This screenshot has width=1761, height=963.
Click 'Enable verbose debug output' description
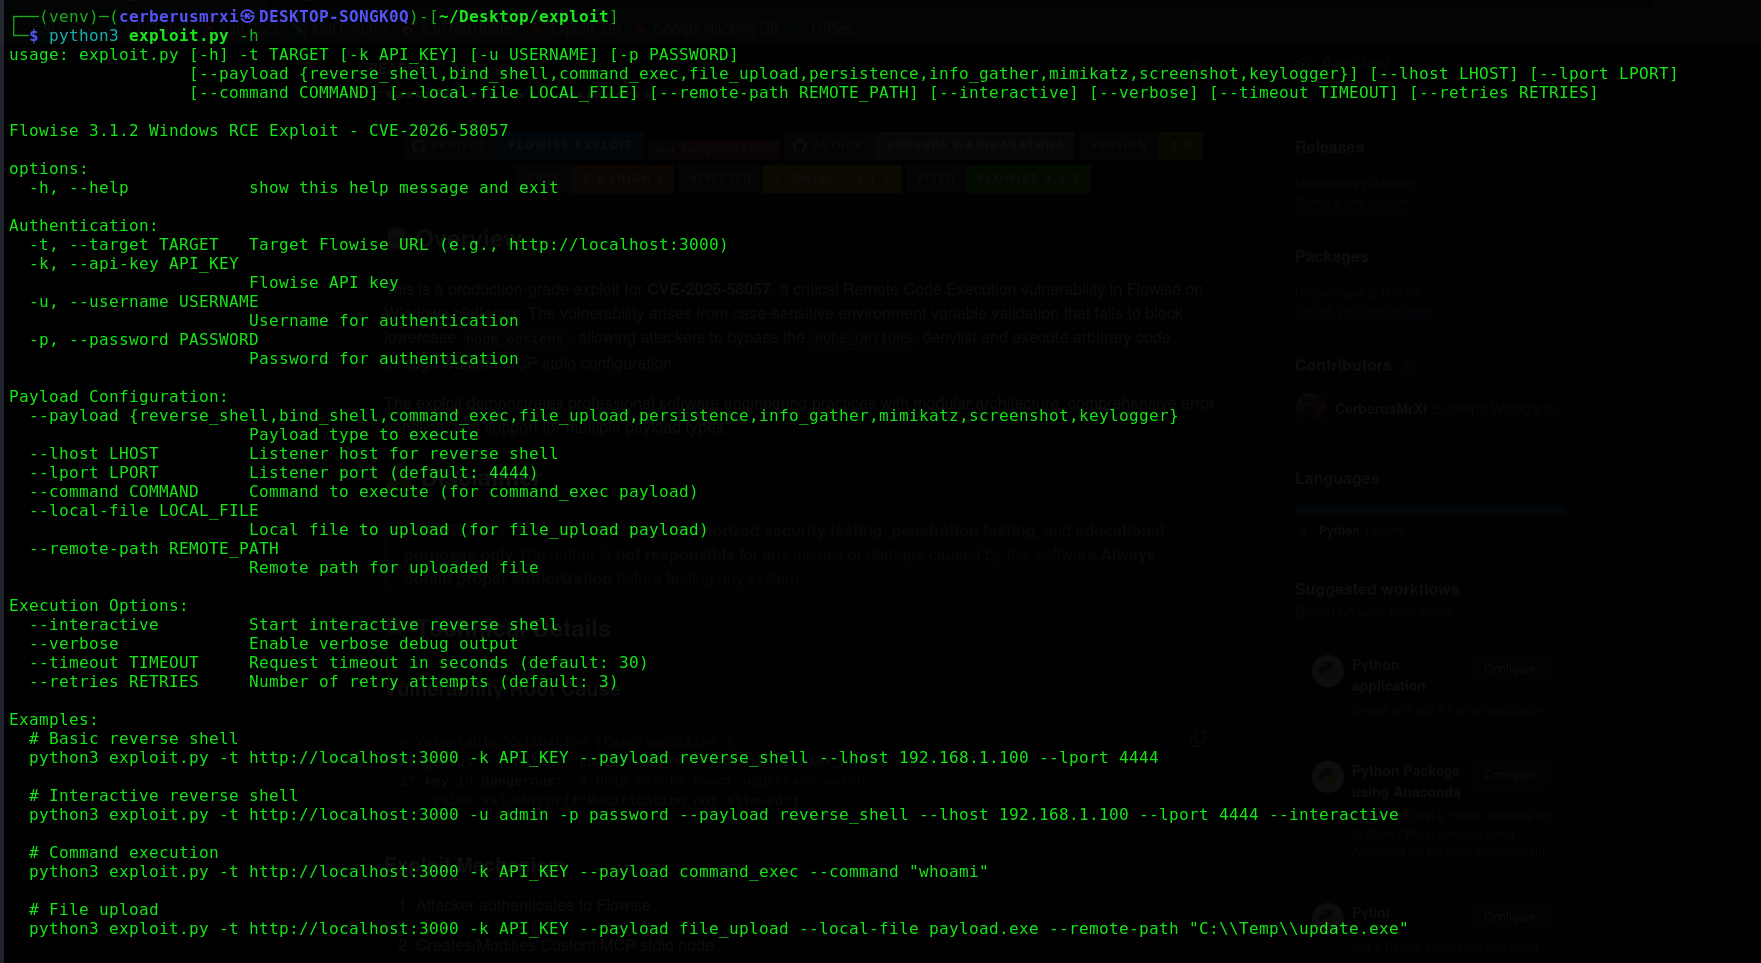(384, 644)
